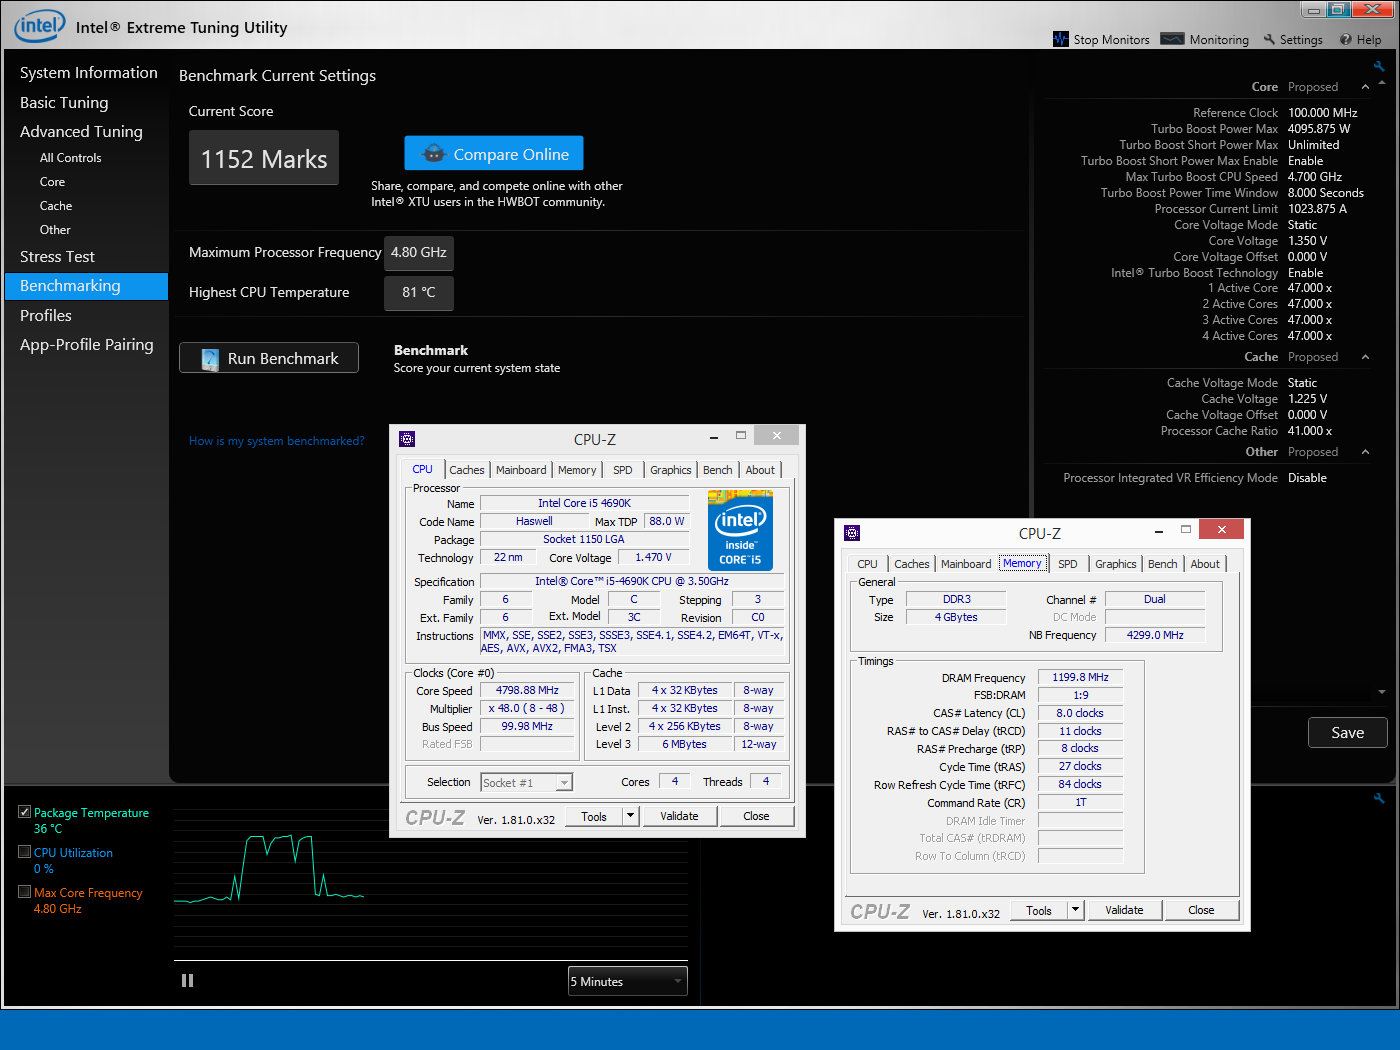Switch to the Mainboard tab in the CPU-Z processor window
Viewport: 1400px width, 1050px height.
(x=521, y=470)
